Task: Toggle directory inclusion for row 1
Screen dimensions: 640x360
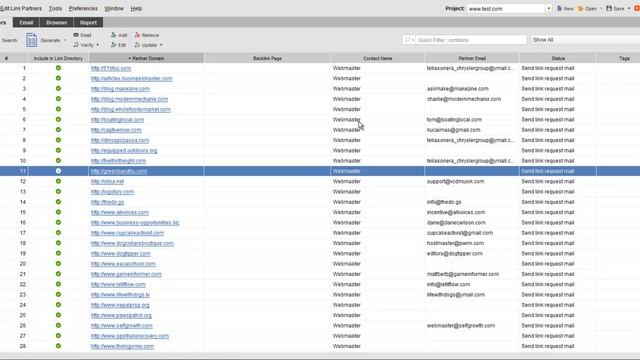Action: tap(58, 68)
